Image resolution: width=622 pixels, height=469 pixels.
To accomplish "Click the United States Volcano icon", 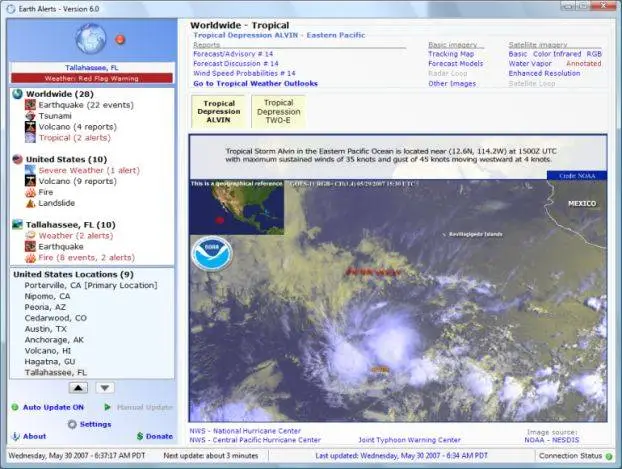I will pos(30,181).
